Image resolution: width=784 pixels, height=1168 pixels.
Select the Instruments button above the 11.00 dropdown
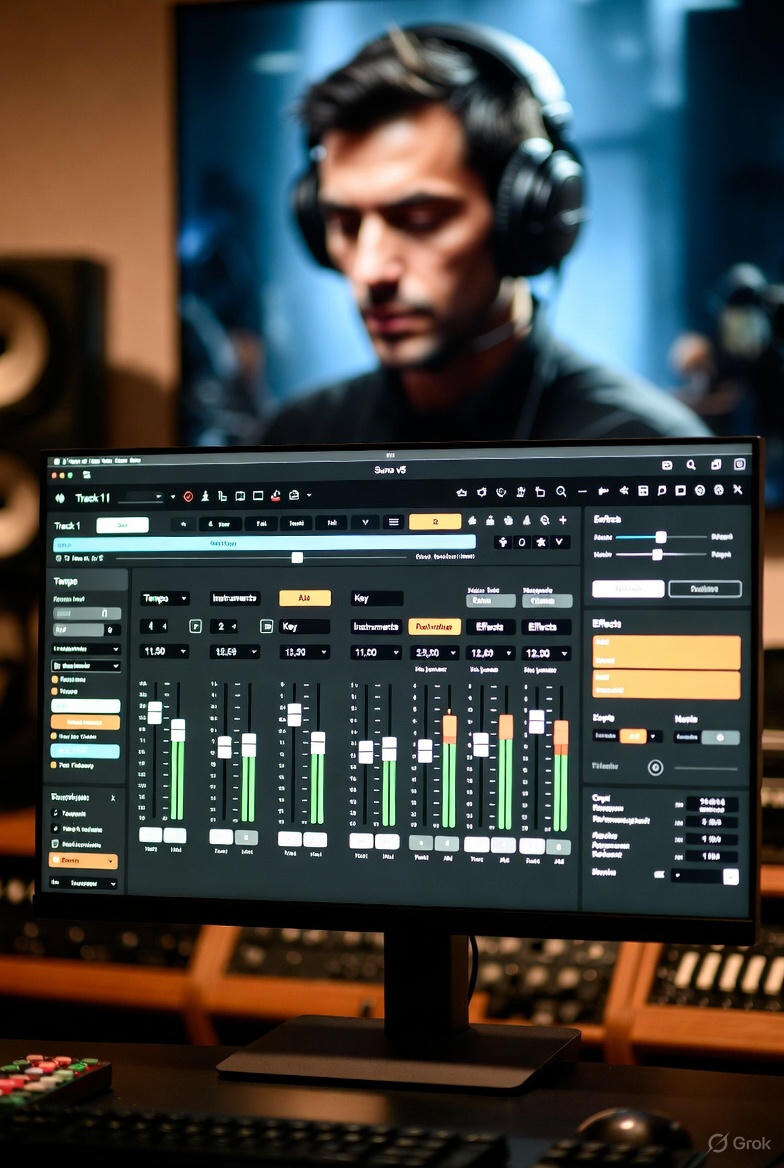(376, 627)
